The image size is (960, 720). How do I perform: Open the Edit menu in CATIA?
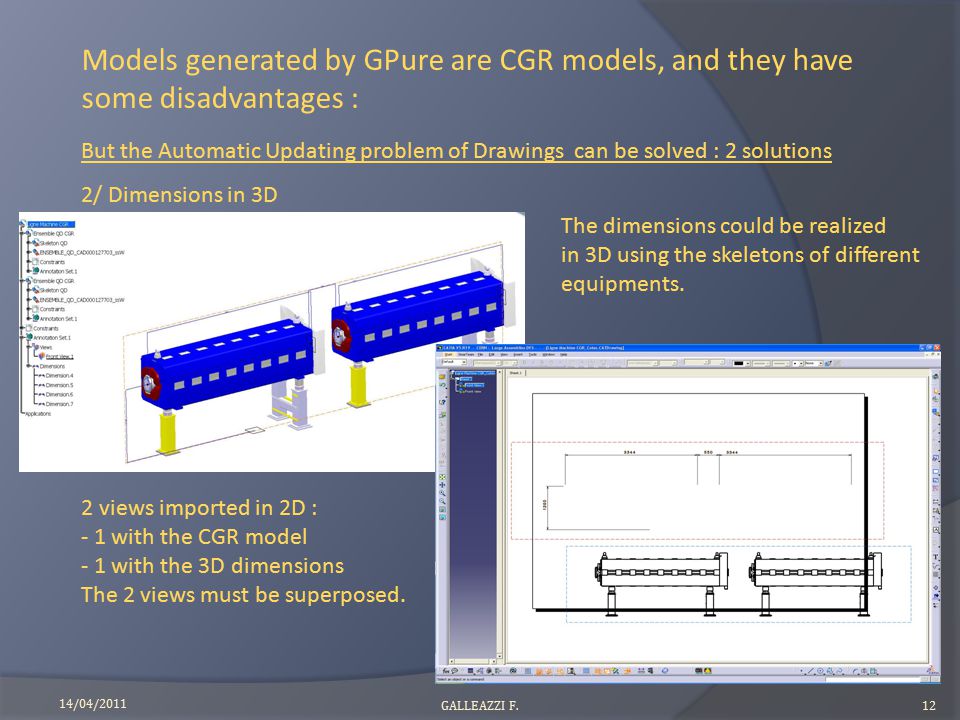click(x=492, y=354)
